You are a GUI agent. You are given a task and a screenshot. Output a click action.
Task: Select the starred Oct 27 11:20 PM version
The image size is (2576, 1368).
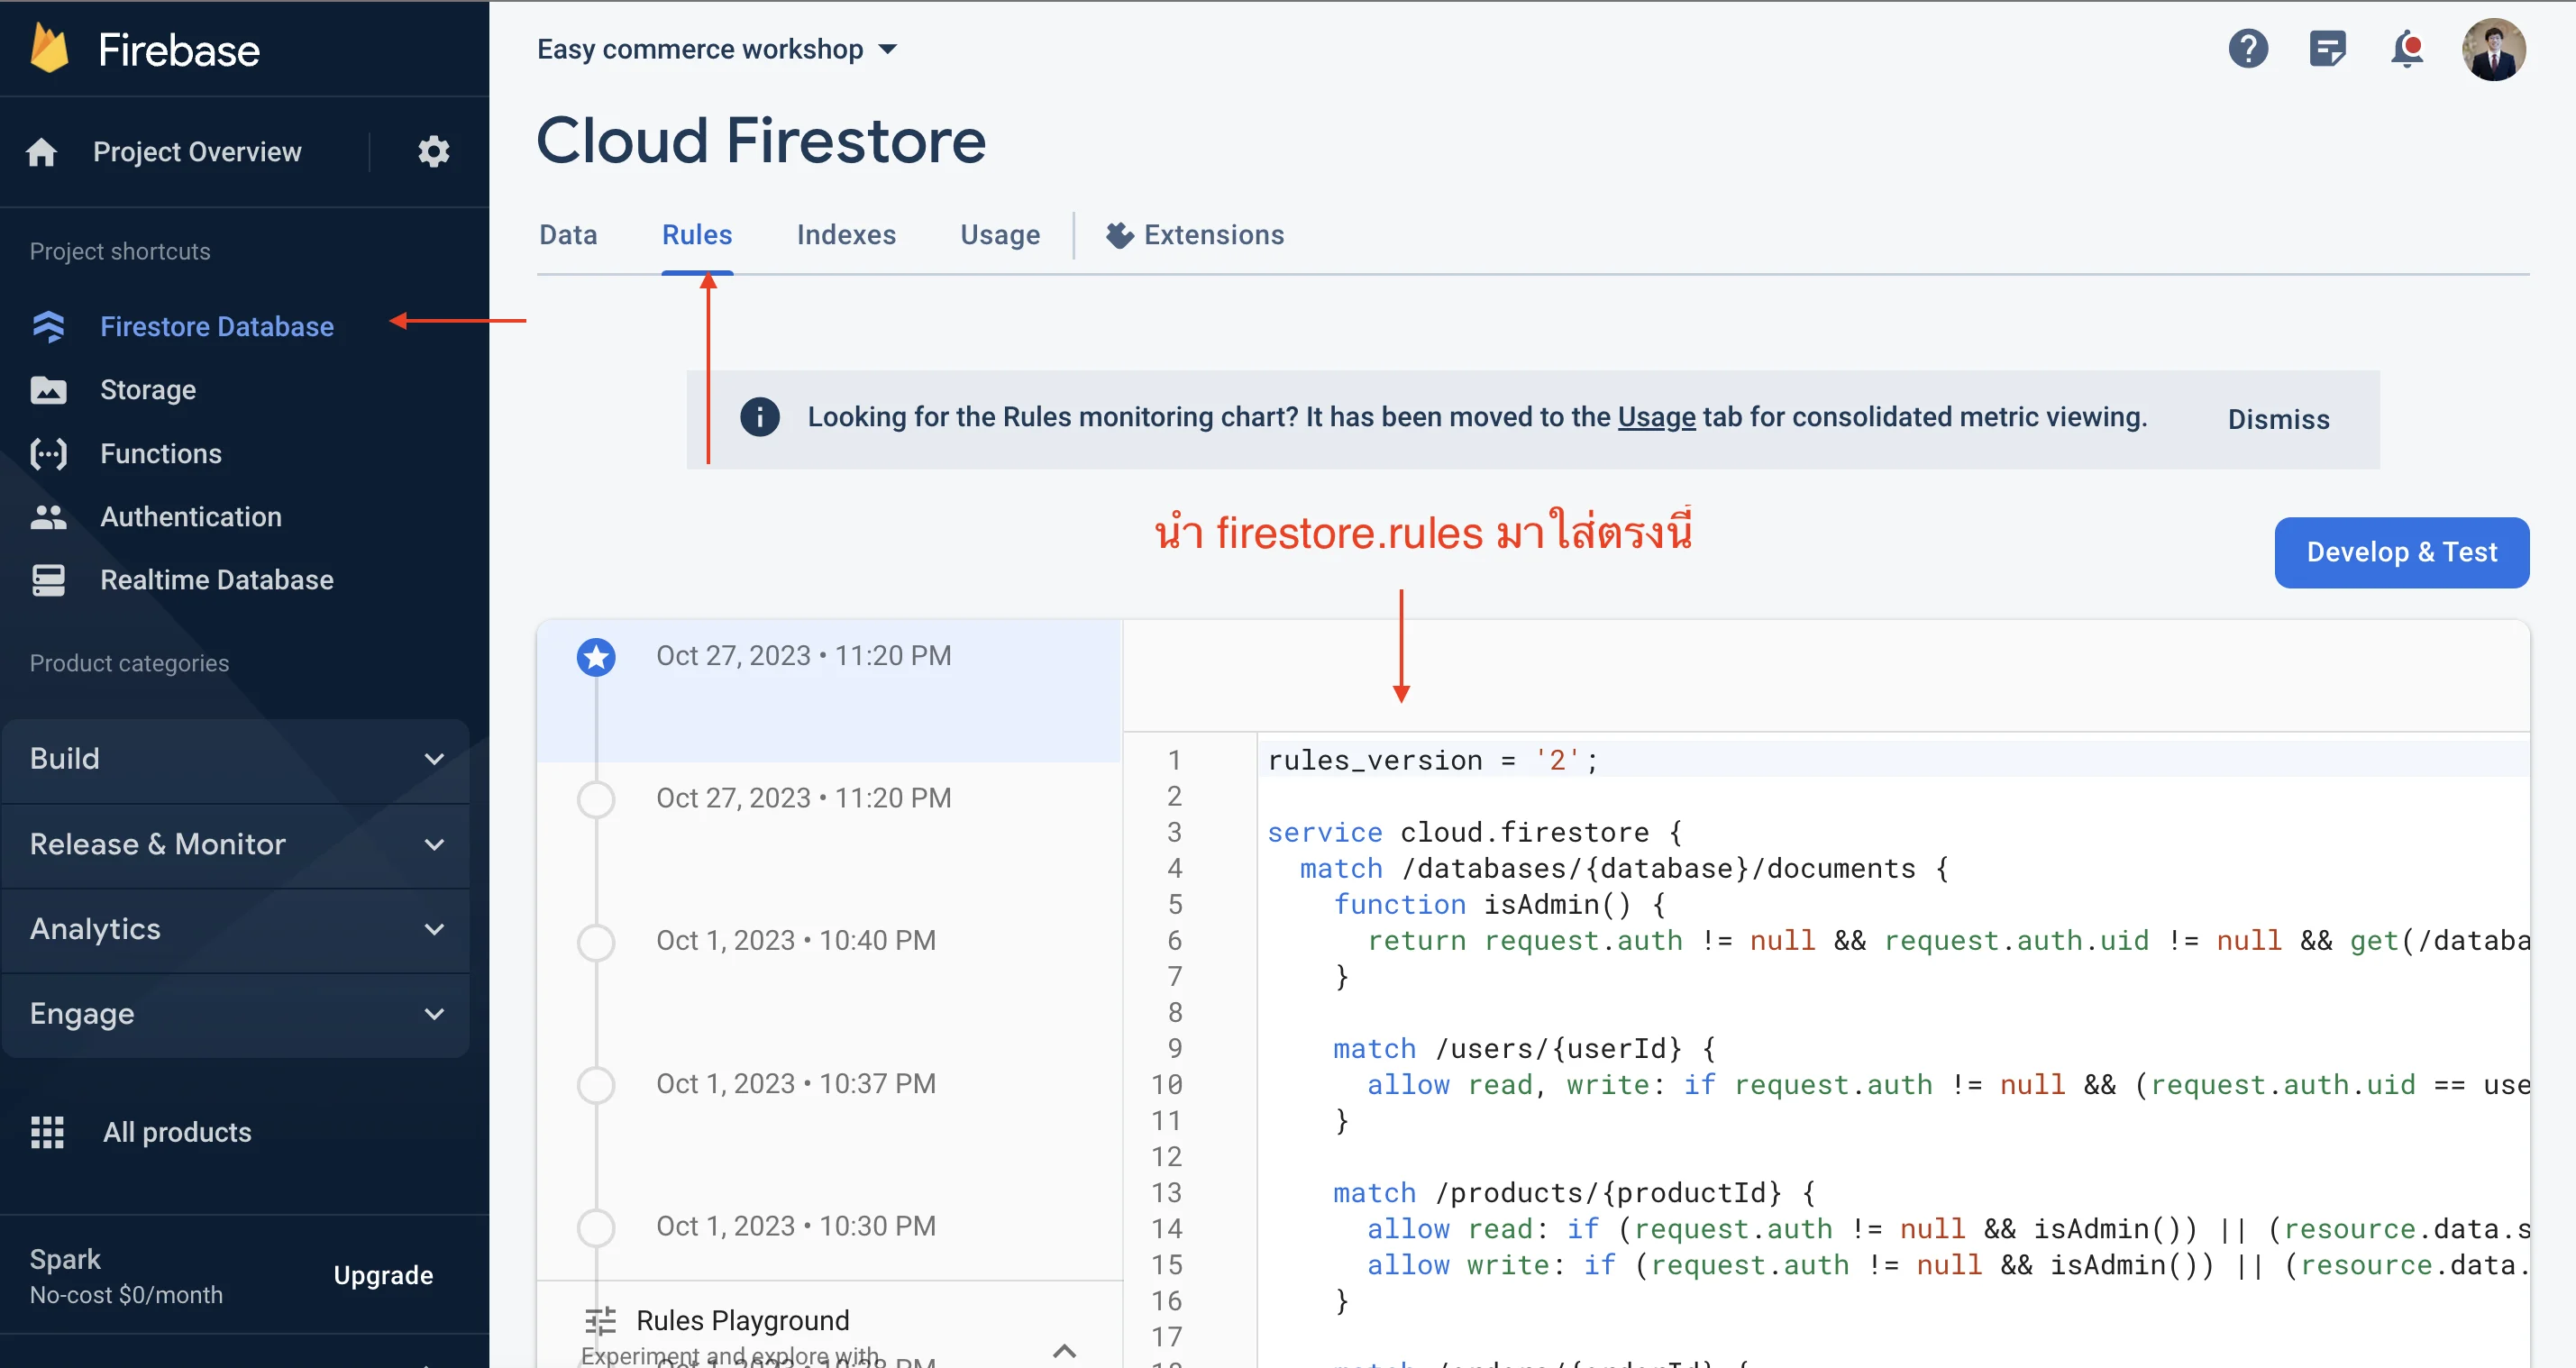point(829,690)
